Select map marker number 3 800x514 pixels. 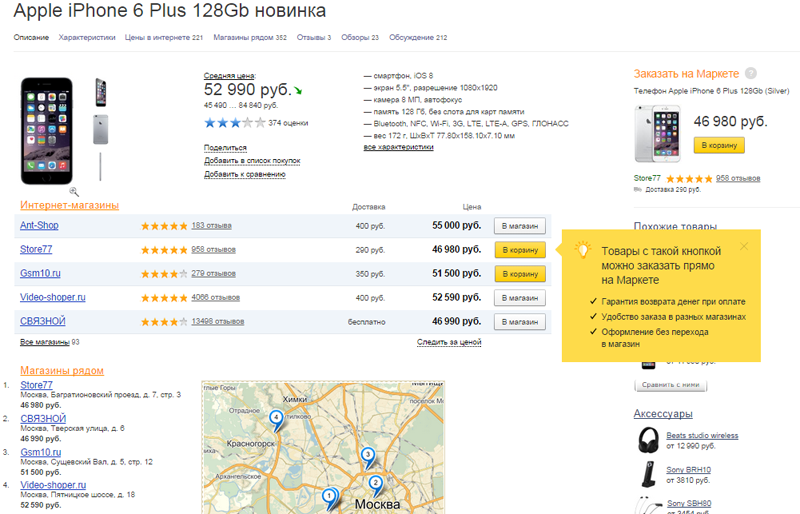368,457
